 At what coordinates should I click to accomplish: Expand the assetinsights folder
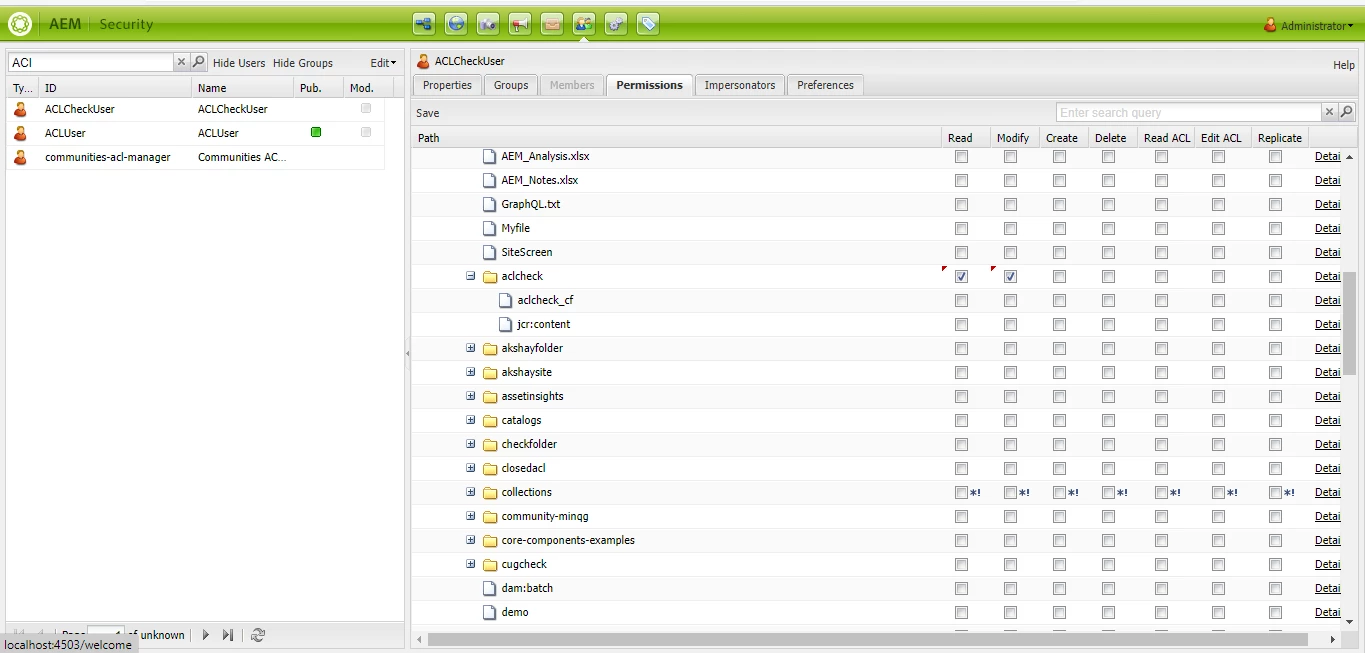coord(470,396)
